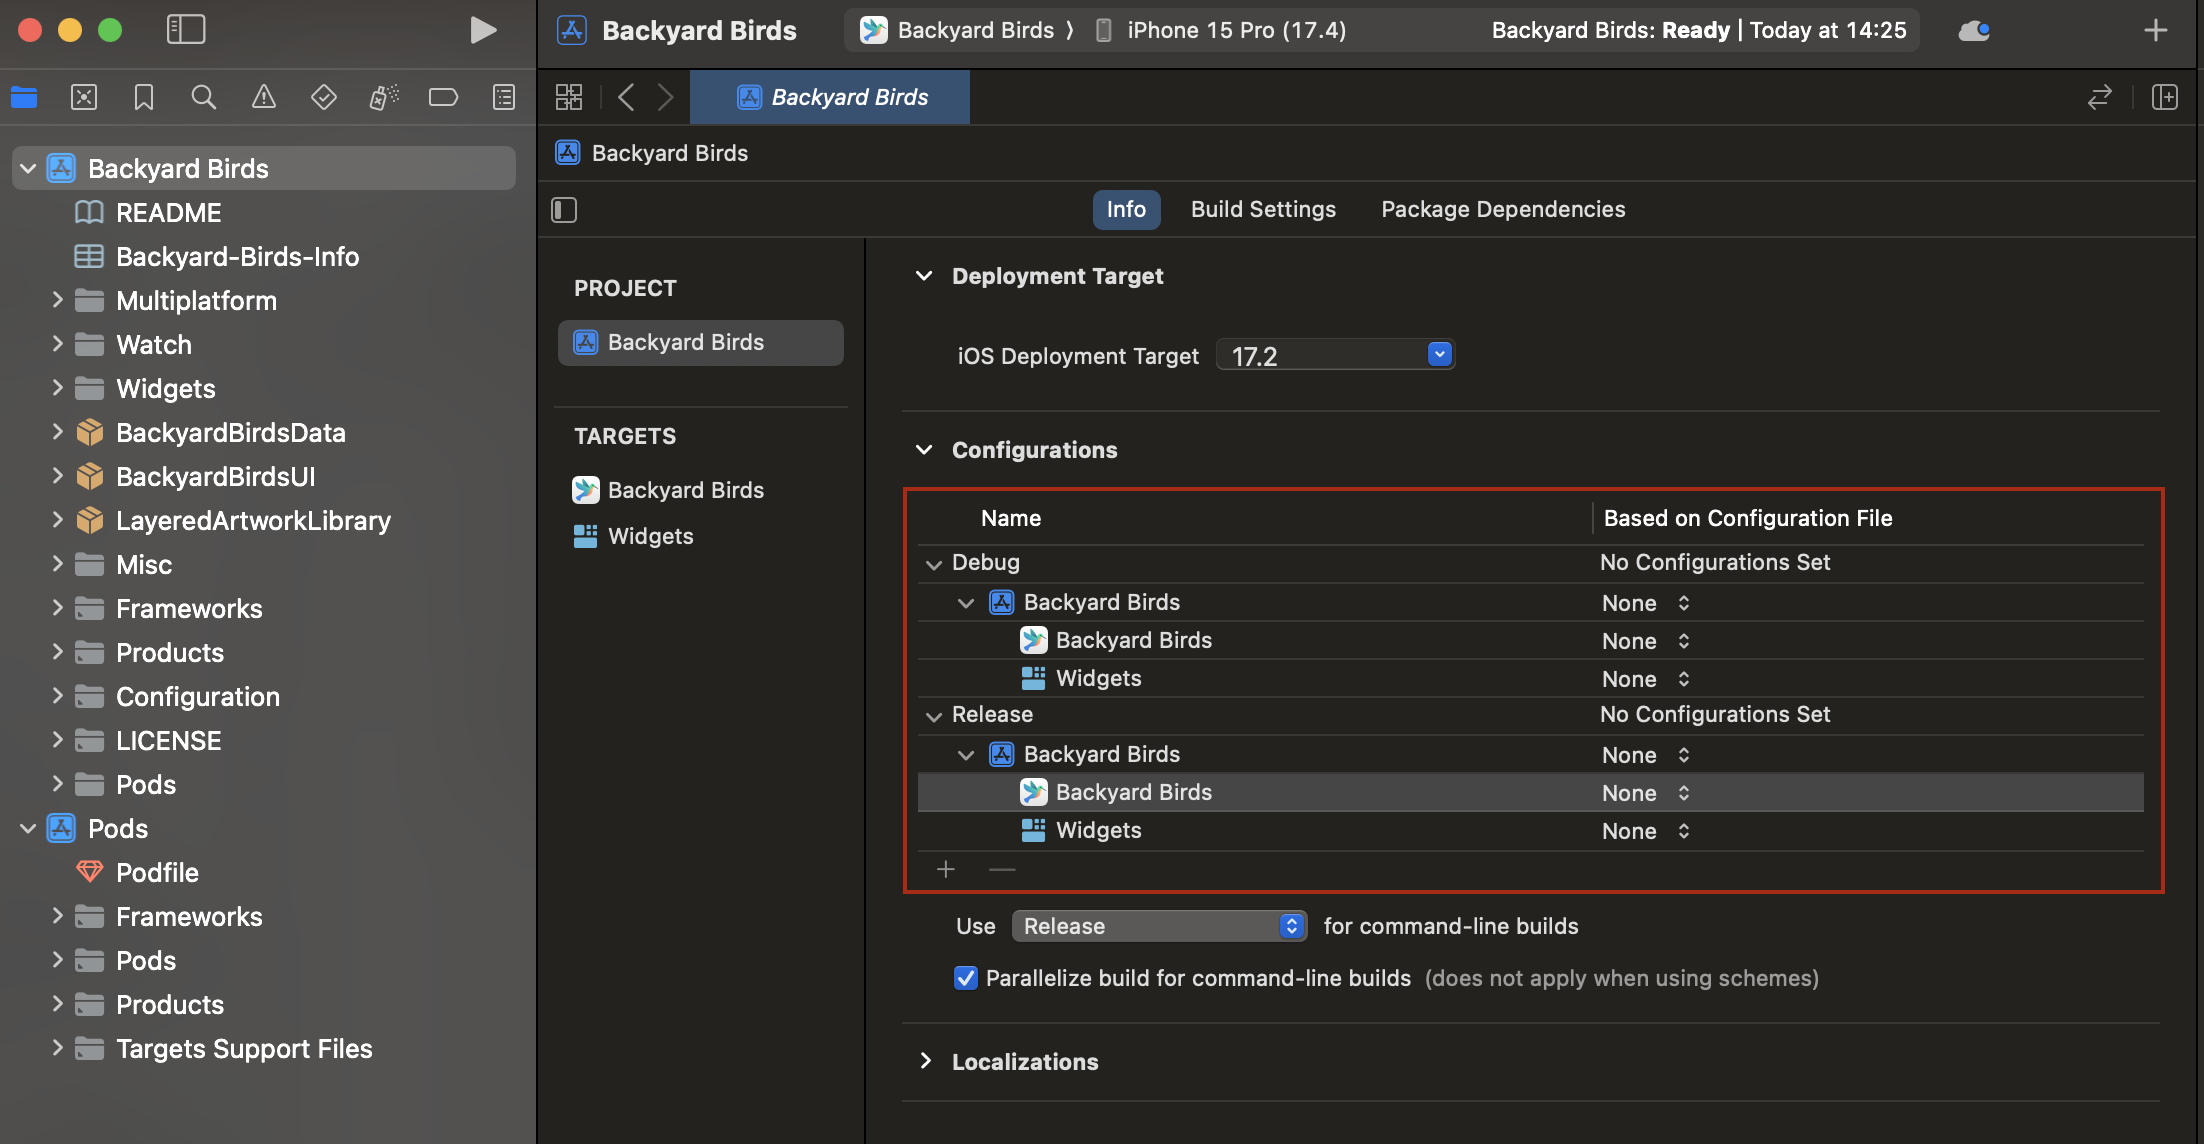Add an editor on the right
Viewport: 2204px width, 1144px height.
[2165, 97]
